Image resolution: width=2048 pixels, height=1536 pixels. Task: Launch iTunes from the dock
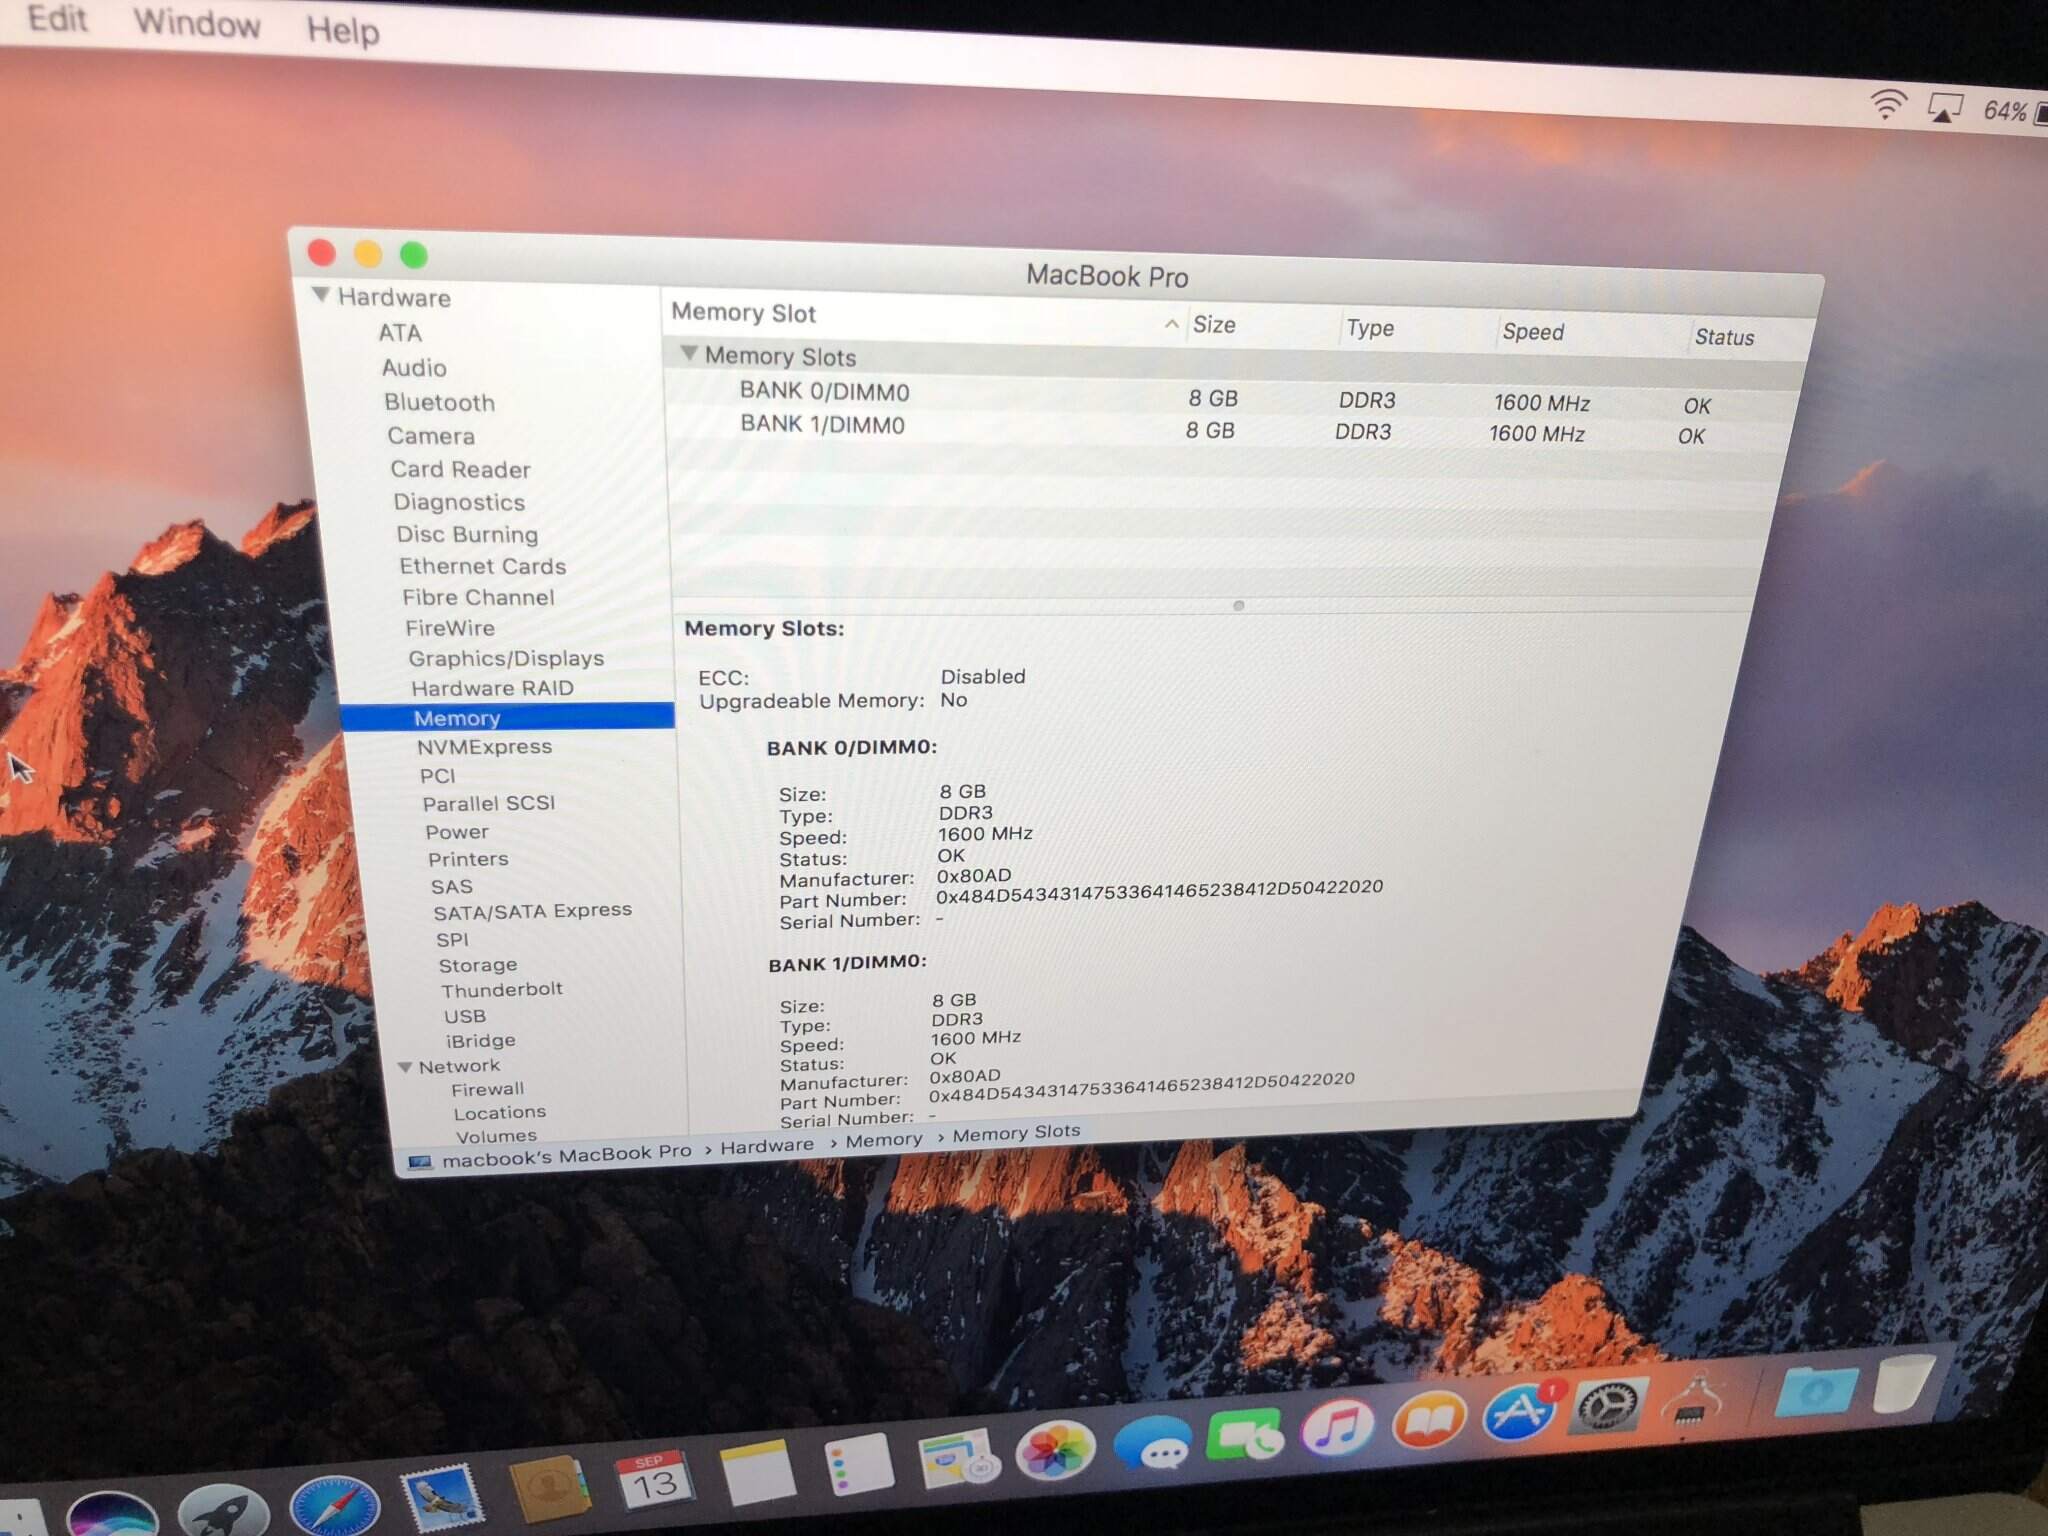pyautogui.click(x=1340, y=1427)
